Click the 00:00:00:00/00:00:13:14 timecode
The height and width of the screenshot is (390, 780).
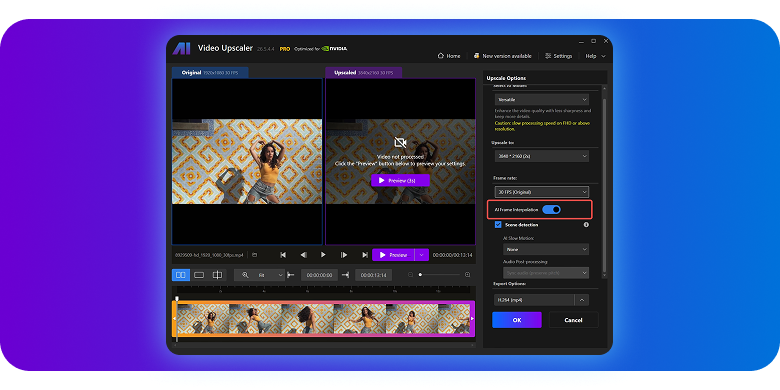click(452, 255)
